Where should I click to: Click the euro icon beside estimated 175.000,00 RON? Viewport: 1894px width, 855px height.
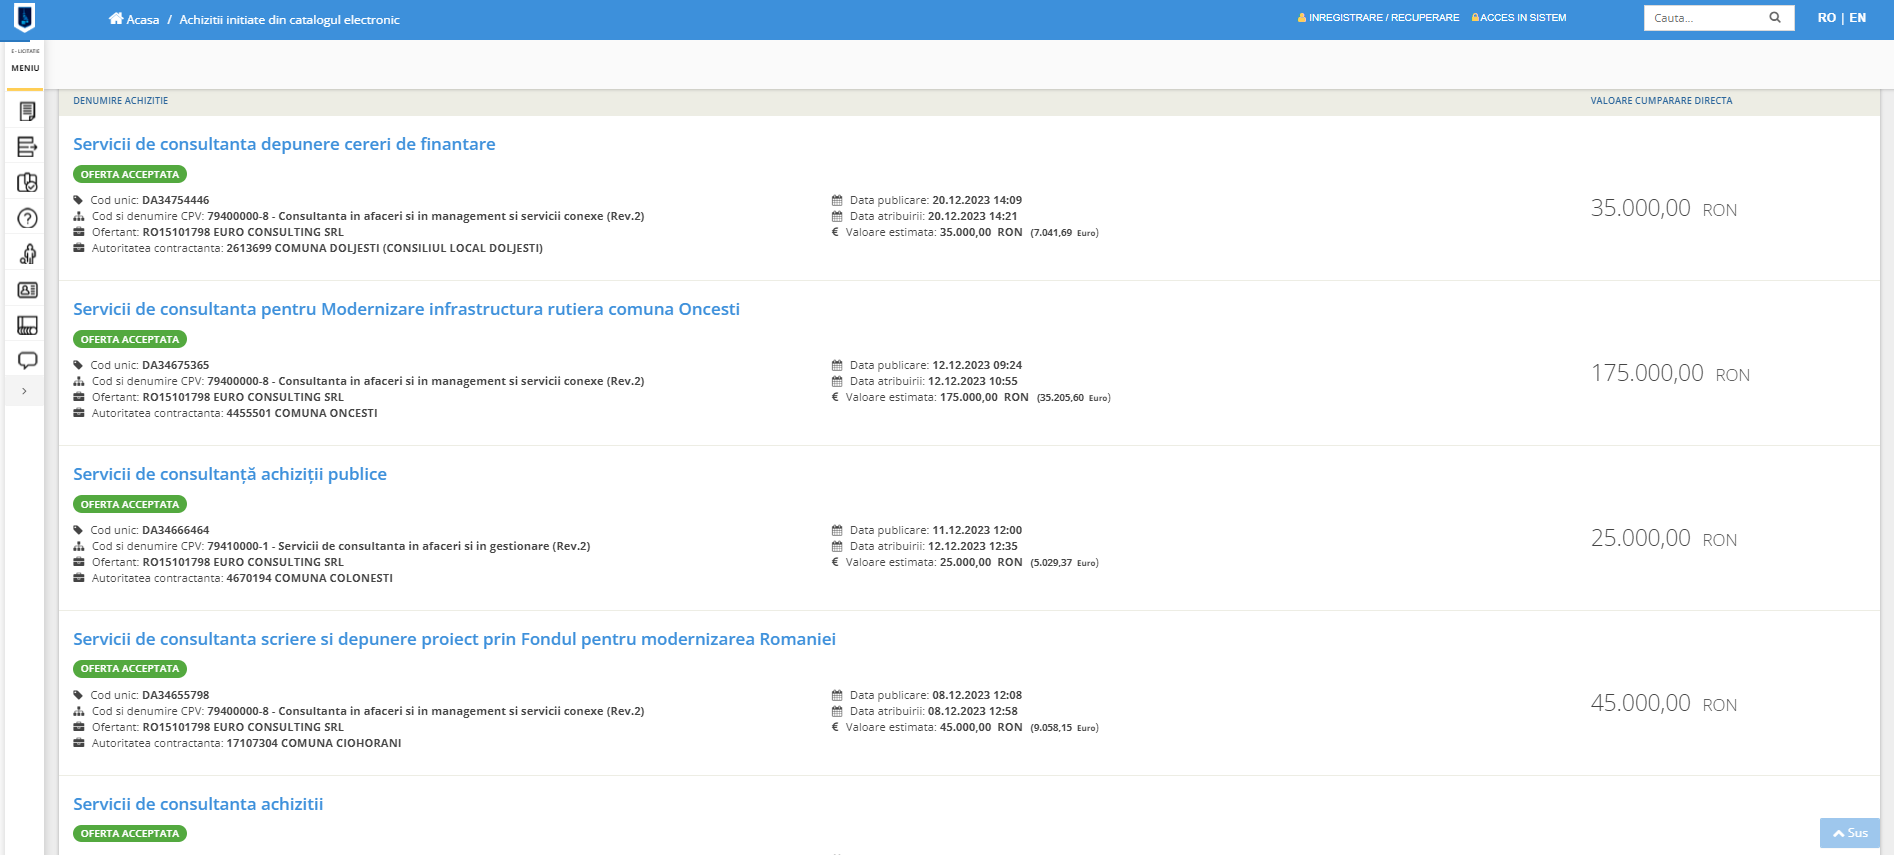[835, 397]
